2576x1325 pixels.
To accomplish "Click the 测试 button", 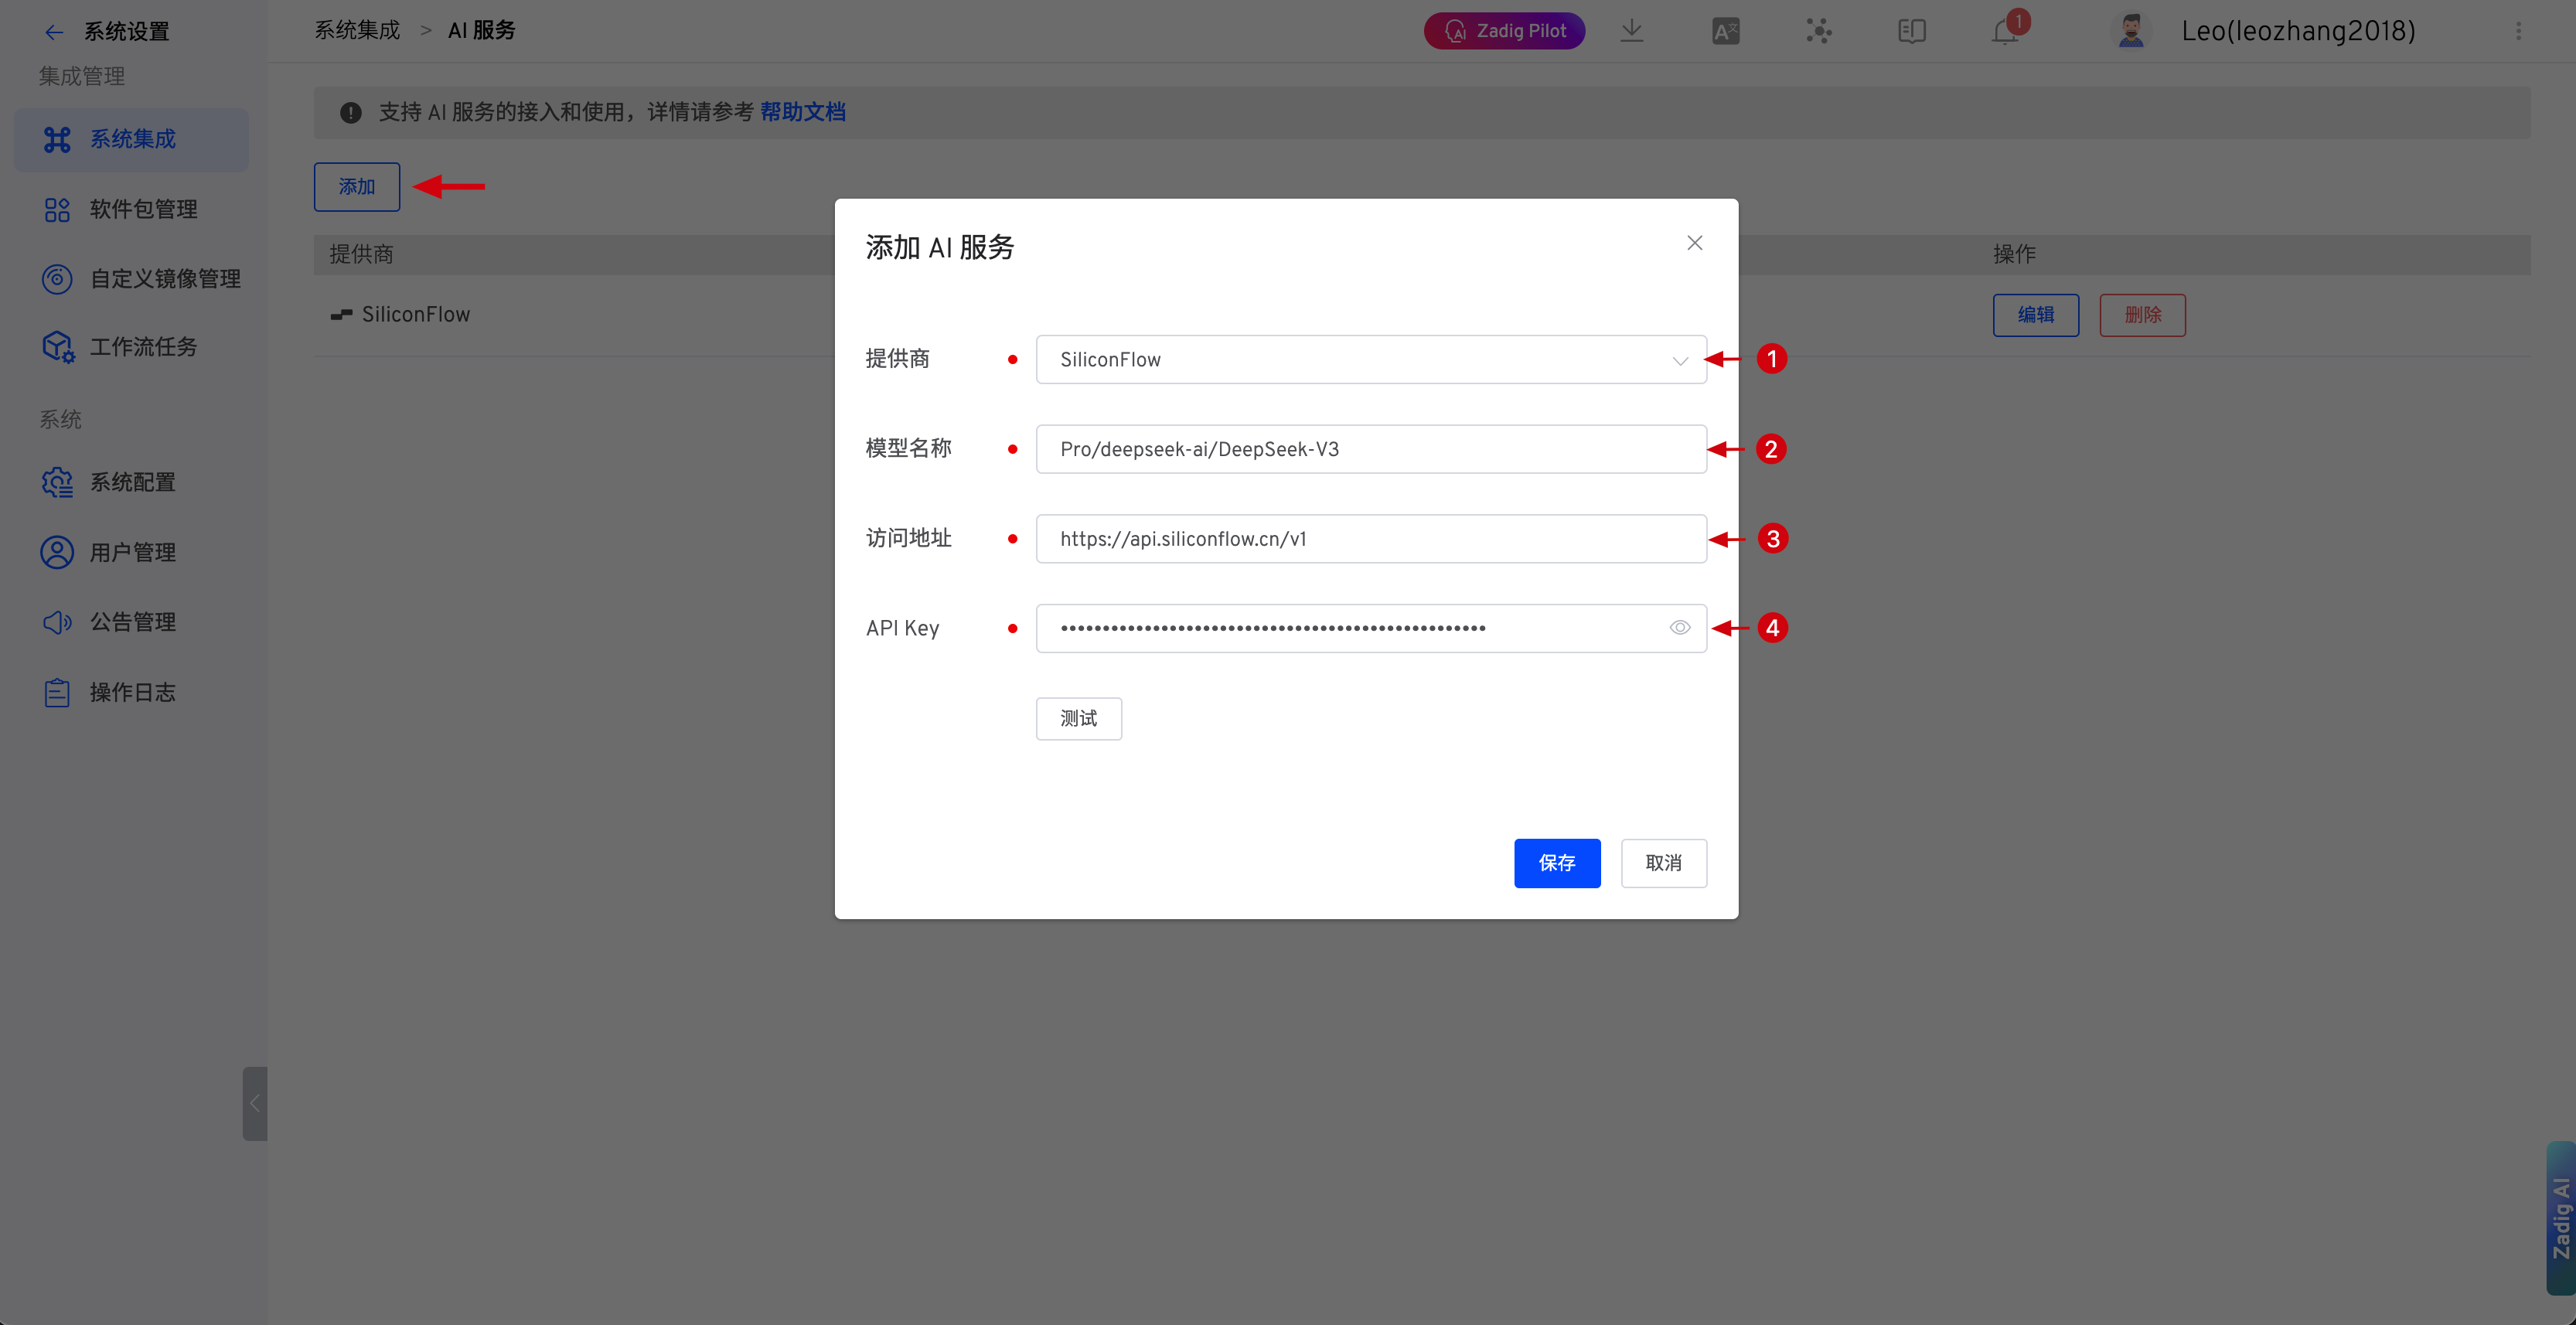I will 1078,718.
